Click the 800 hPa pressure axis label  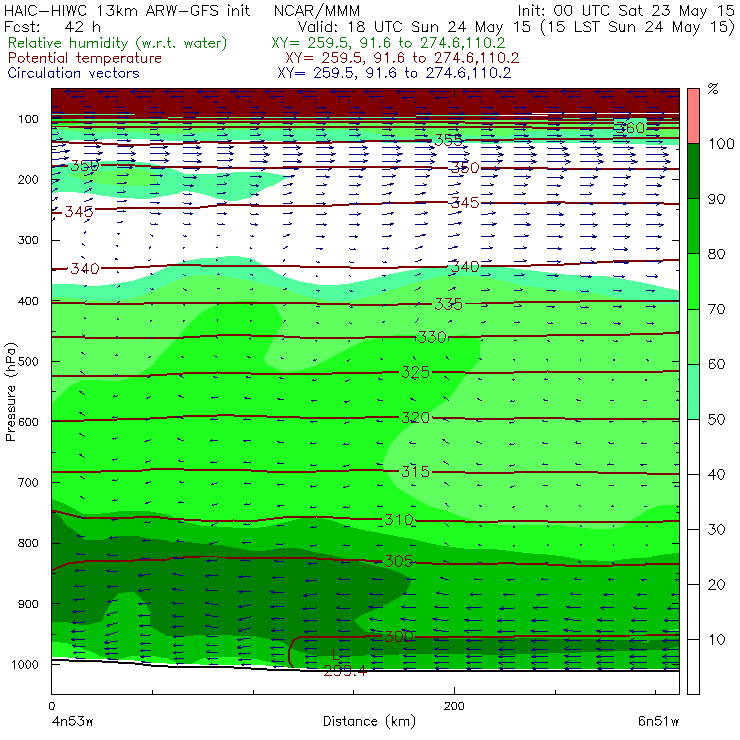click(x=28, y=543)
